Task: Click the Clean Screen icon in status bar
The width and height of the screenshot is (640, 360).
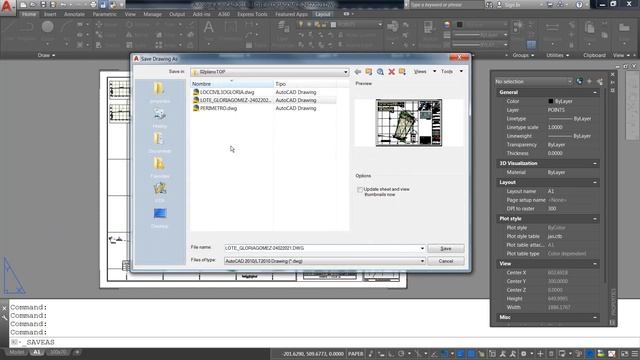Action: [x=625, y=353]
